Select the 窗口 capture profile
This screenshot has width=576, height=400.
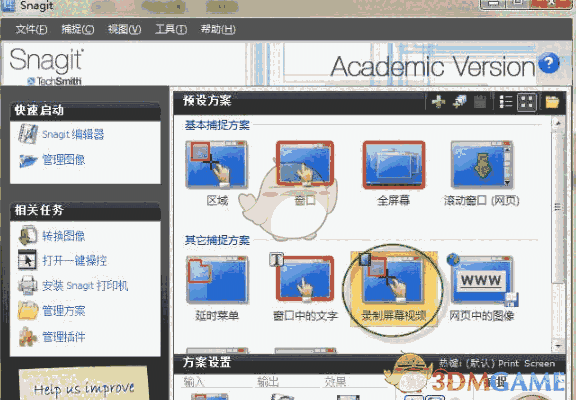305,174
